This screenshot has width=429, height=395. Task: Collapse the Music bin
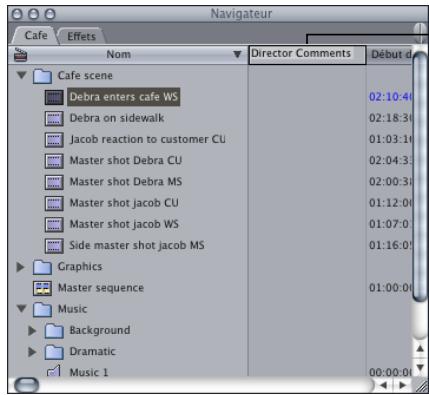coord(22,309)
